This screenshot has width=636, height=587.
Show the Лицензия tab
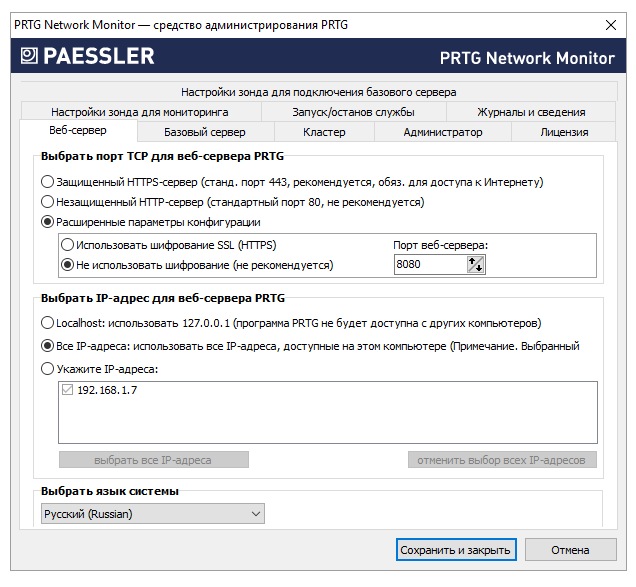(x=564, y=132)
